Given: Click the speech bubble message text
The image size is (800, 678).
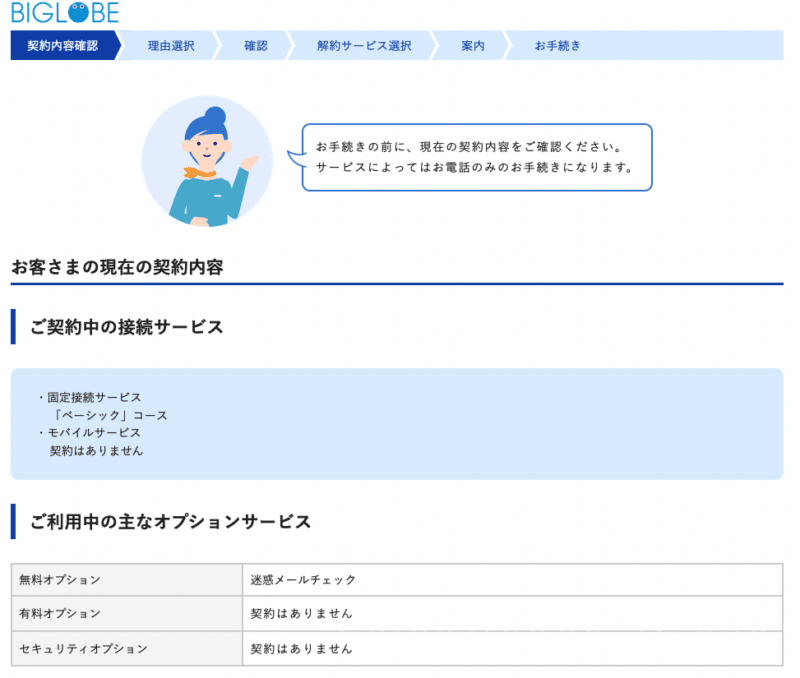Looking at the screenshot, I should click(476, 157).
